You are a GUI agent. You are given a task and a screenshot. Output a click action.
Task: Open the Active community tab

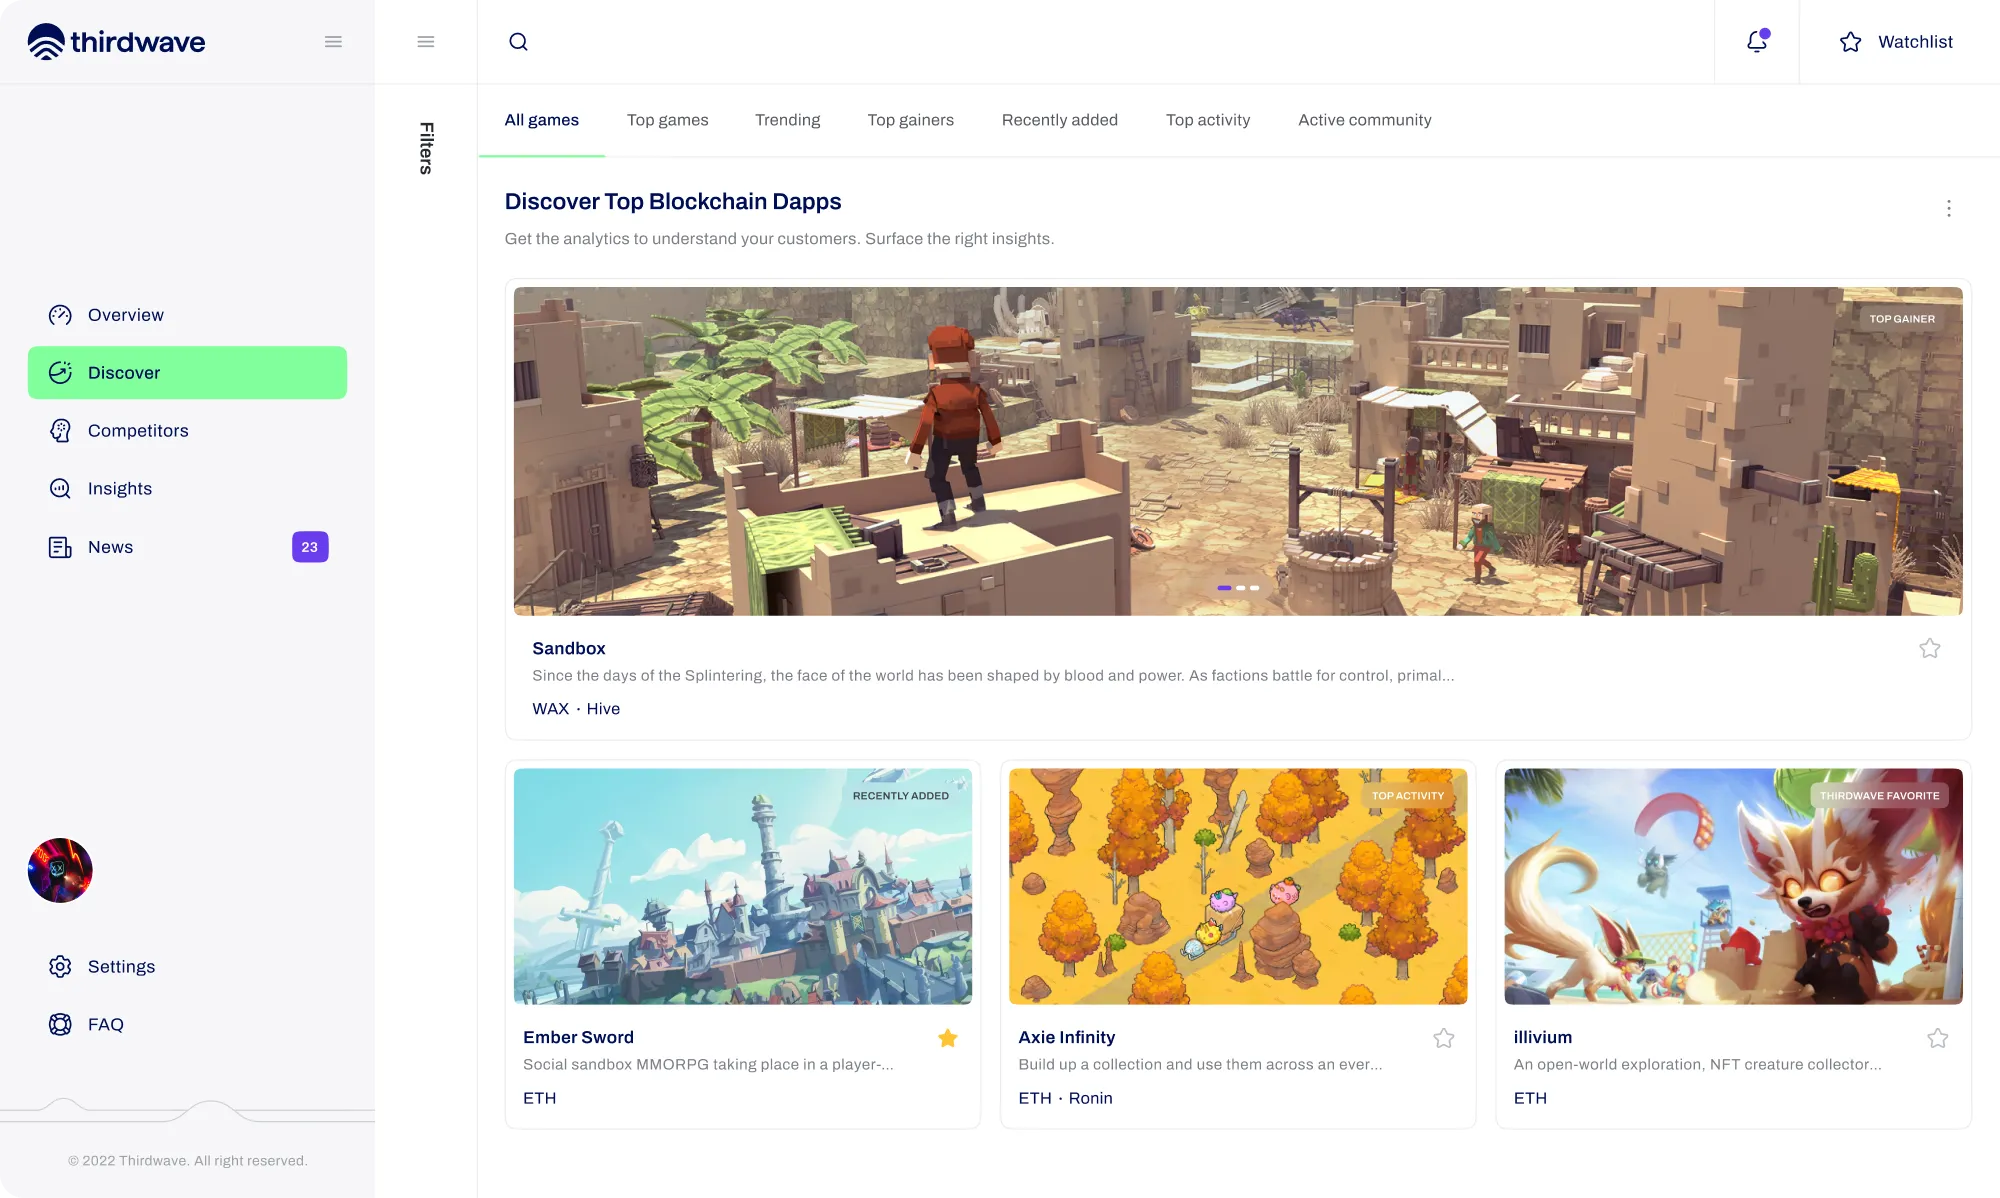click(x=1365, y=120)
